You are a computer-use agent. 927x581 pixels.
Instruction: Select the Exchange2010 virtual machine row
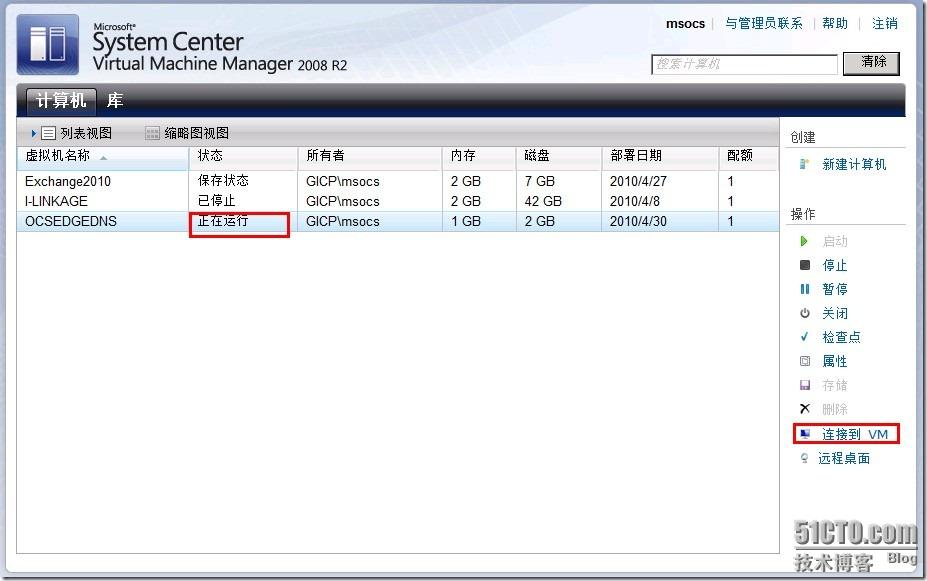pyautogui.click(x=397, y=181)
